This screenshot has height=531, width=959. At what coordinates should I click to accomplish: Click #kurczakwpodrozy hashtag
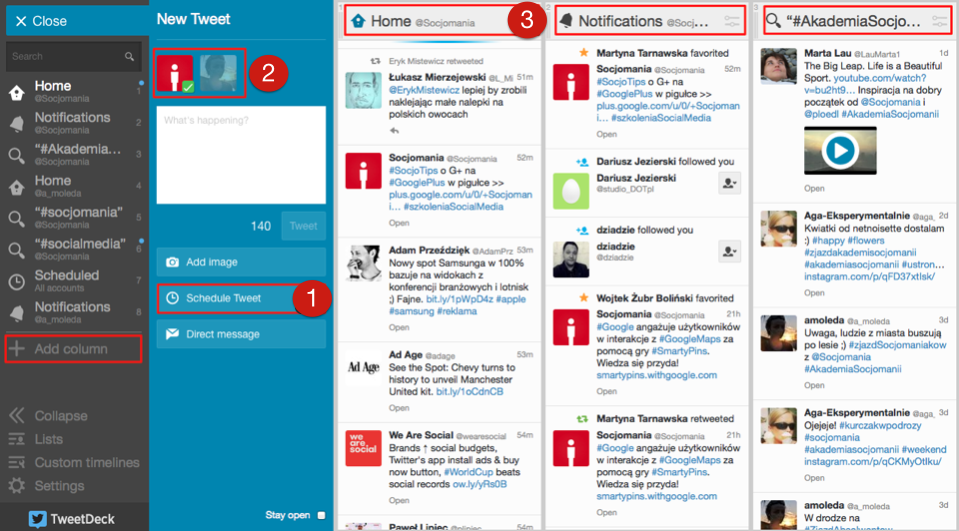point(880,425)
